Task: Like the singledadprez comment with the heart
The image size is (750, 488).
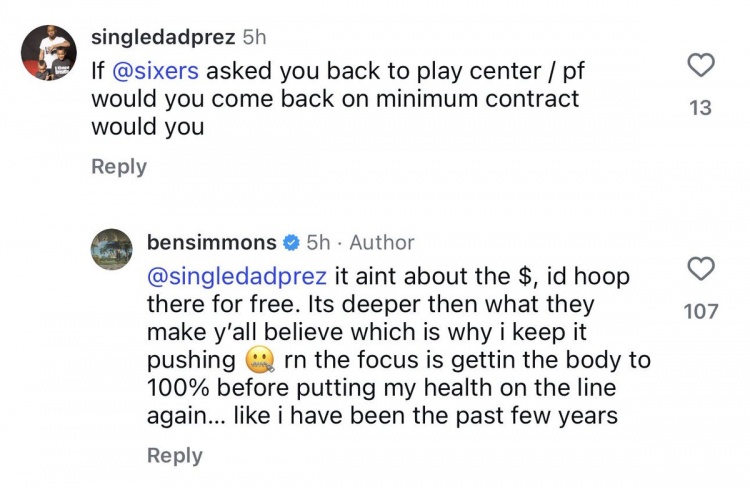Action: (x=702, y=66)
